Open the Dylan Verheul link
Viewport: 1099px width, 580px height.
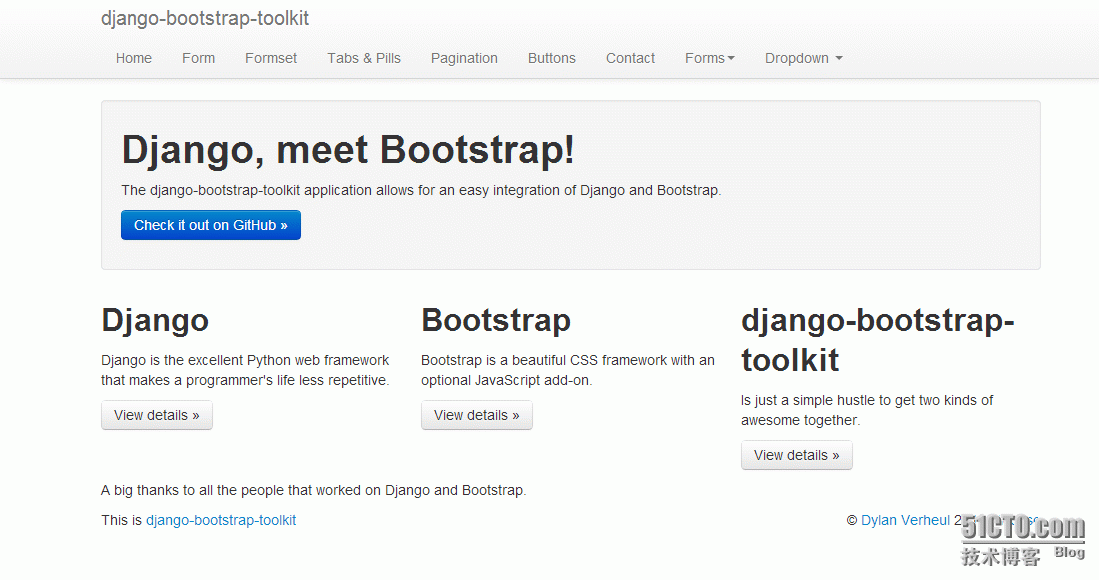(x=906, y=520)
